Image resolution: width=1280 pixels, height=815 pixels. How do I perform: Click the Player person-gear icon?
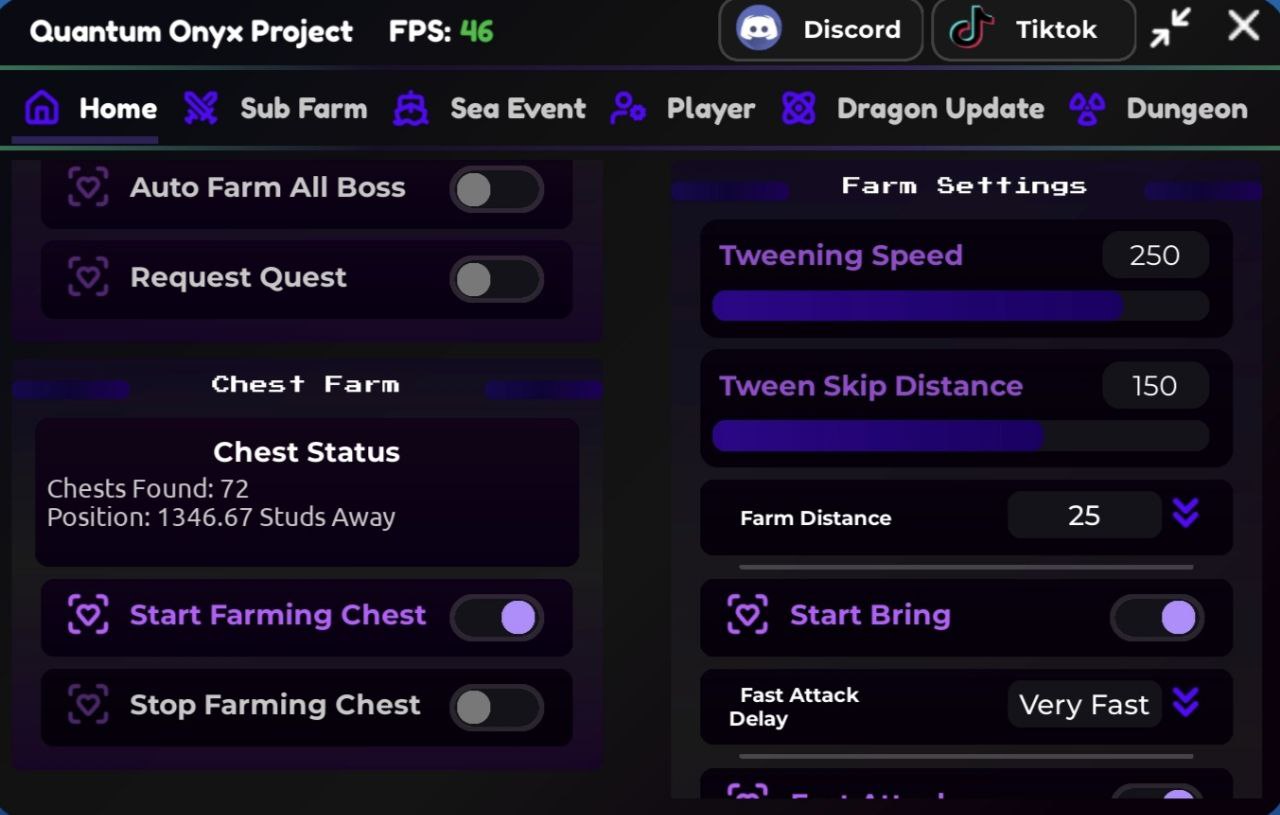628,108
